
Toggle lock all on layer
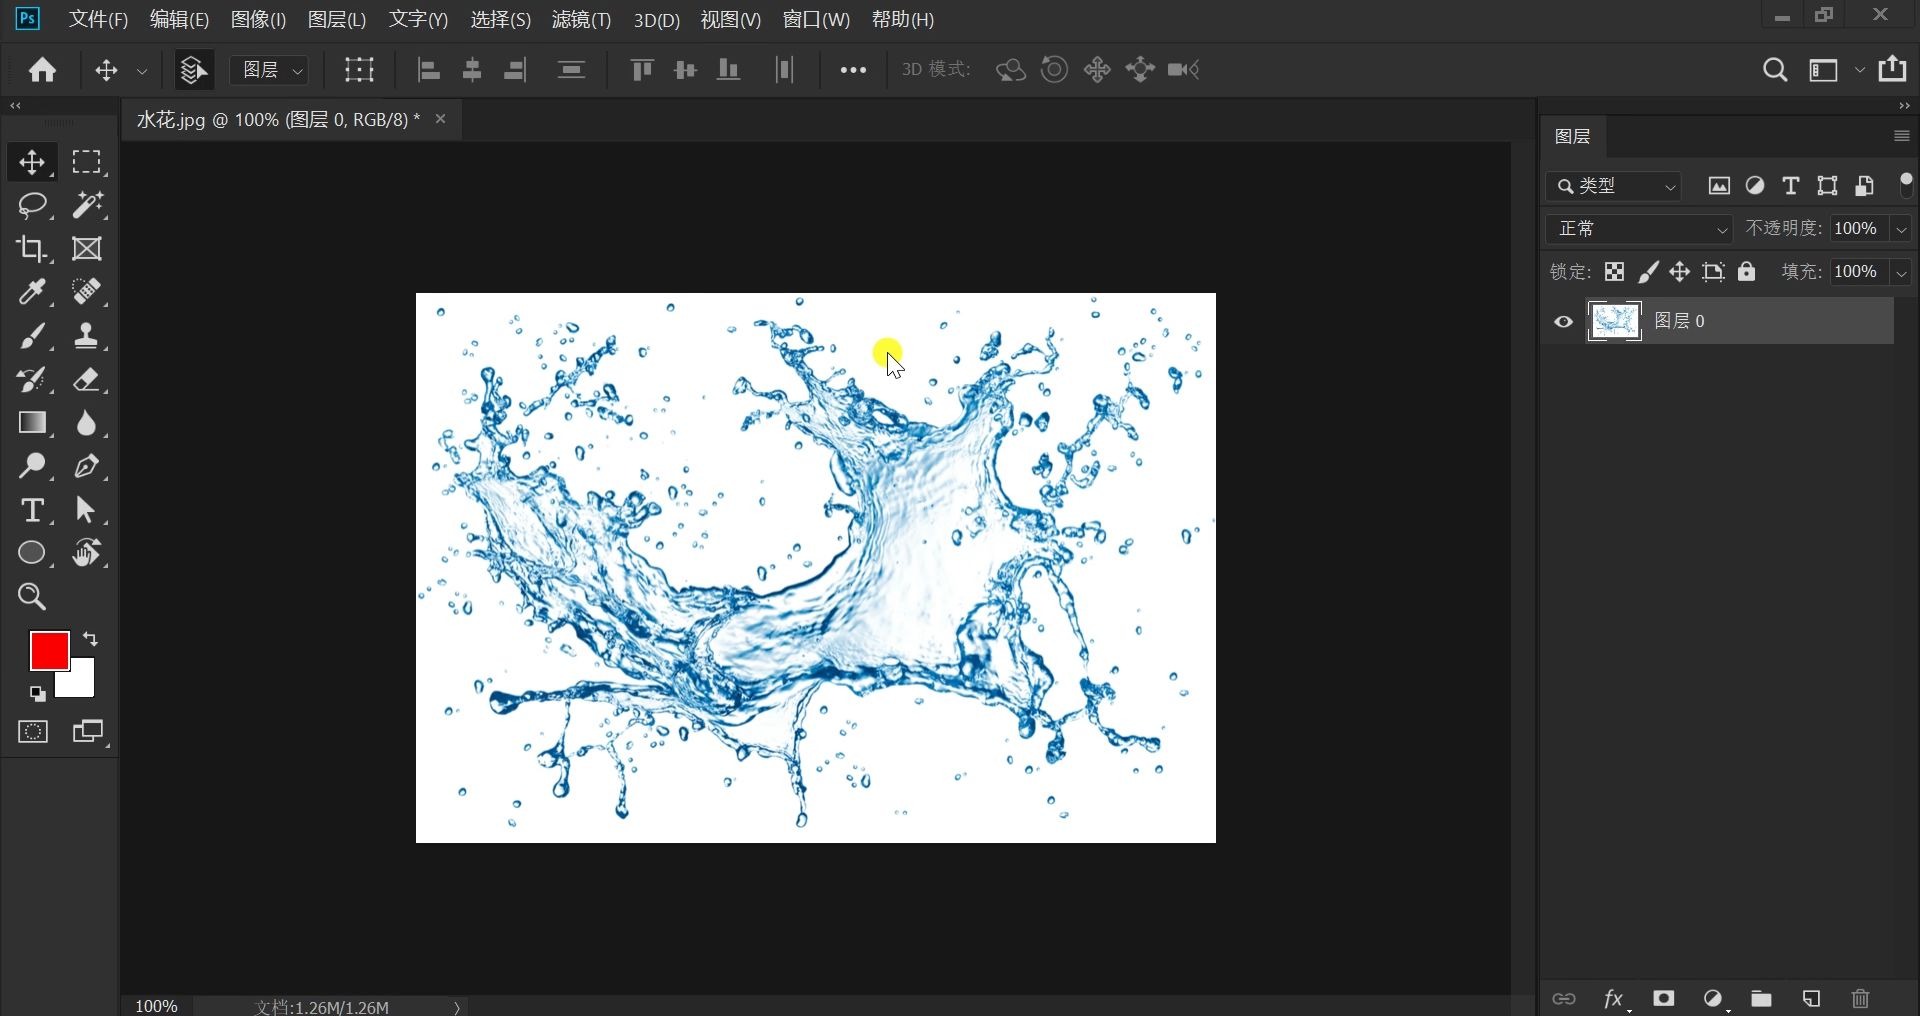[x=1746, y=272]
